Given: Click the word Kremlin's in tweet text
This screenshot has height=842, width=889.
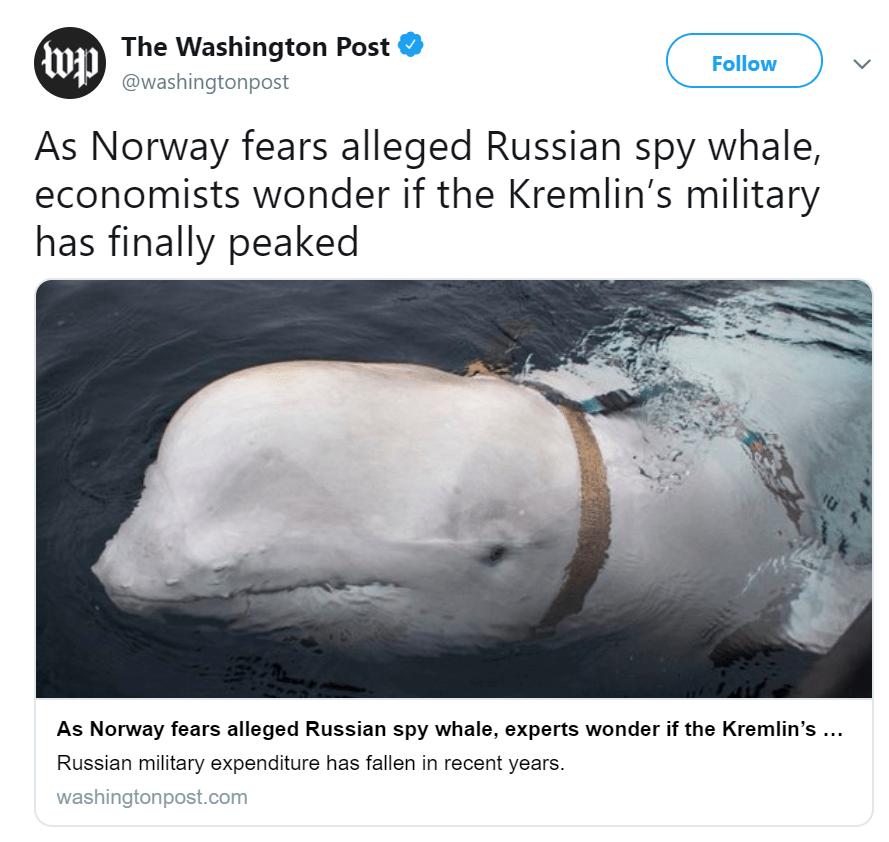Looking at the screenshot, I should click(x=590, y=194).
